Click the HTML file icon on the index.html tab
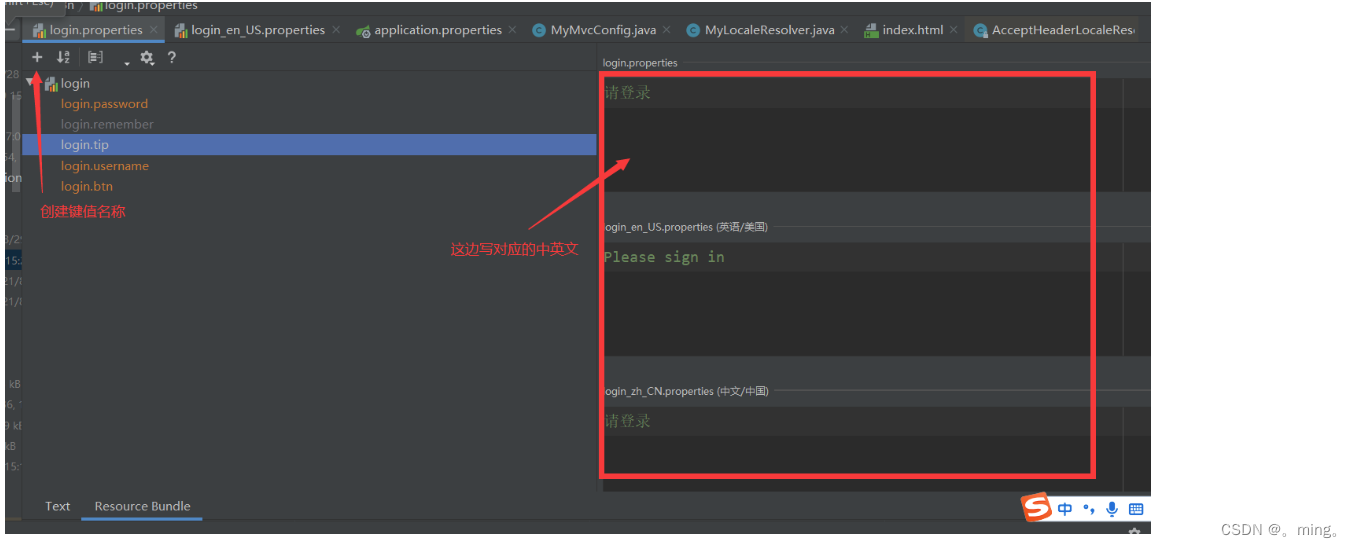This screenshot has height=548, width=1352. (x=871, y=30)
